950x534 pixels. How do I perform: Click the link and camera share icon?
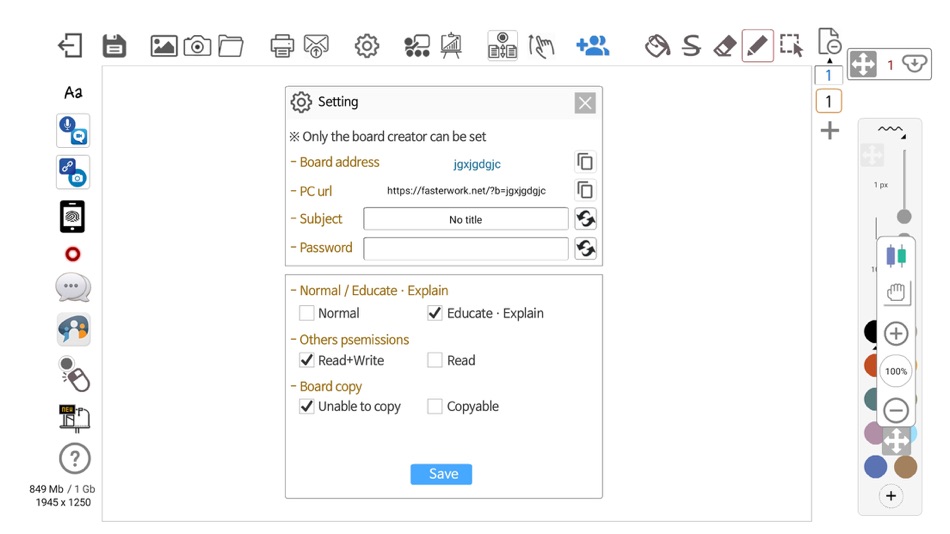tap(73, 172)
